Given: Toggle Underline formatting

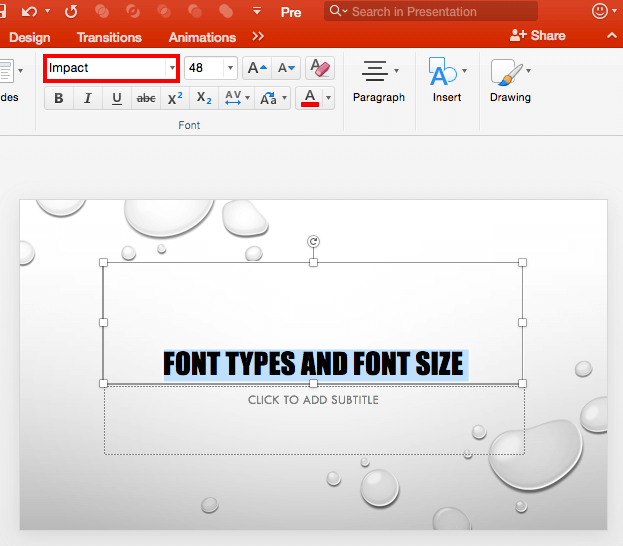Looking at the screenshot, I should (117, 98).
